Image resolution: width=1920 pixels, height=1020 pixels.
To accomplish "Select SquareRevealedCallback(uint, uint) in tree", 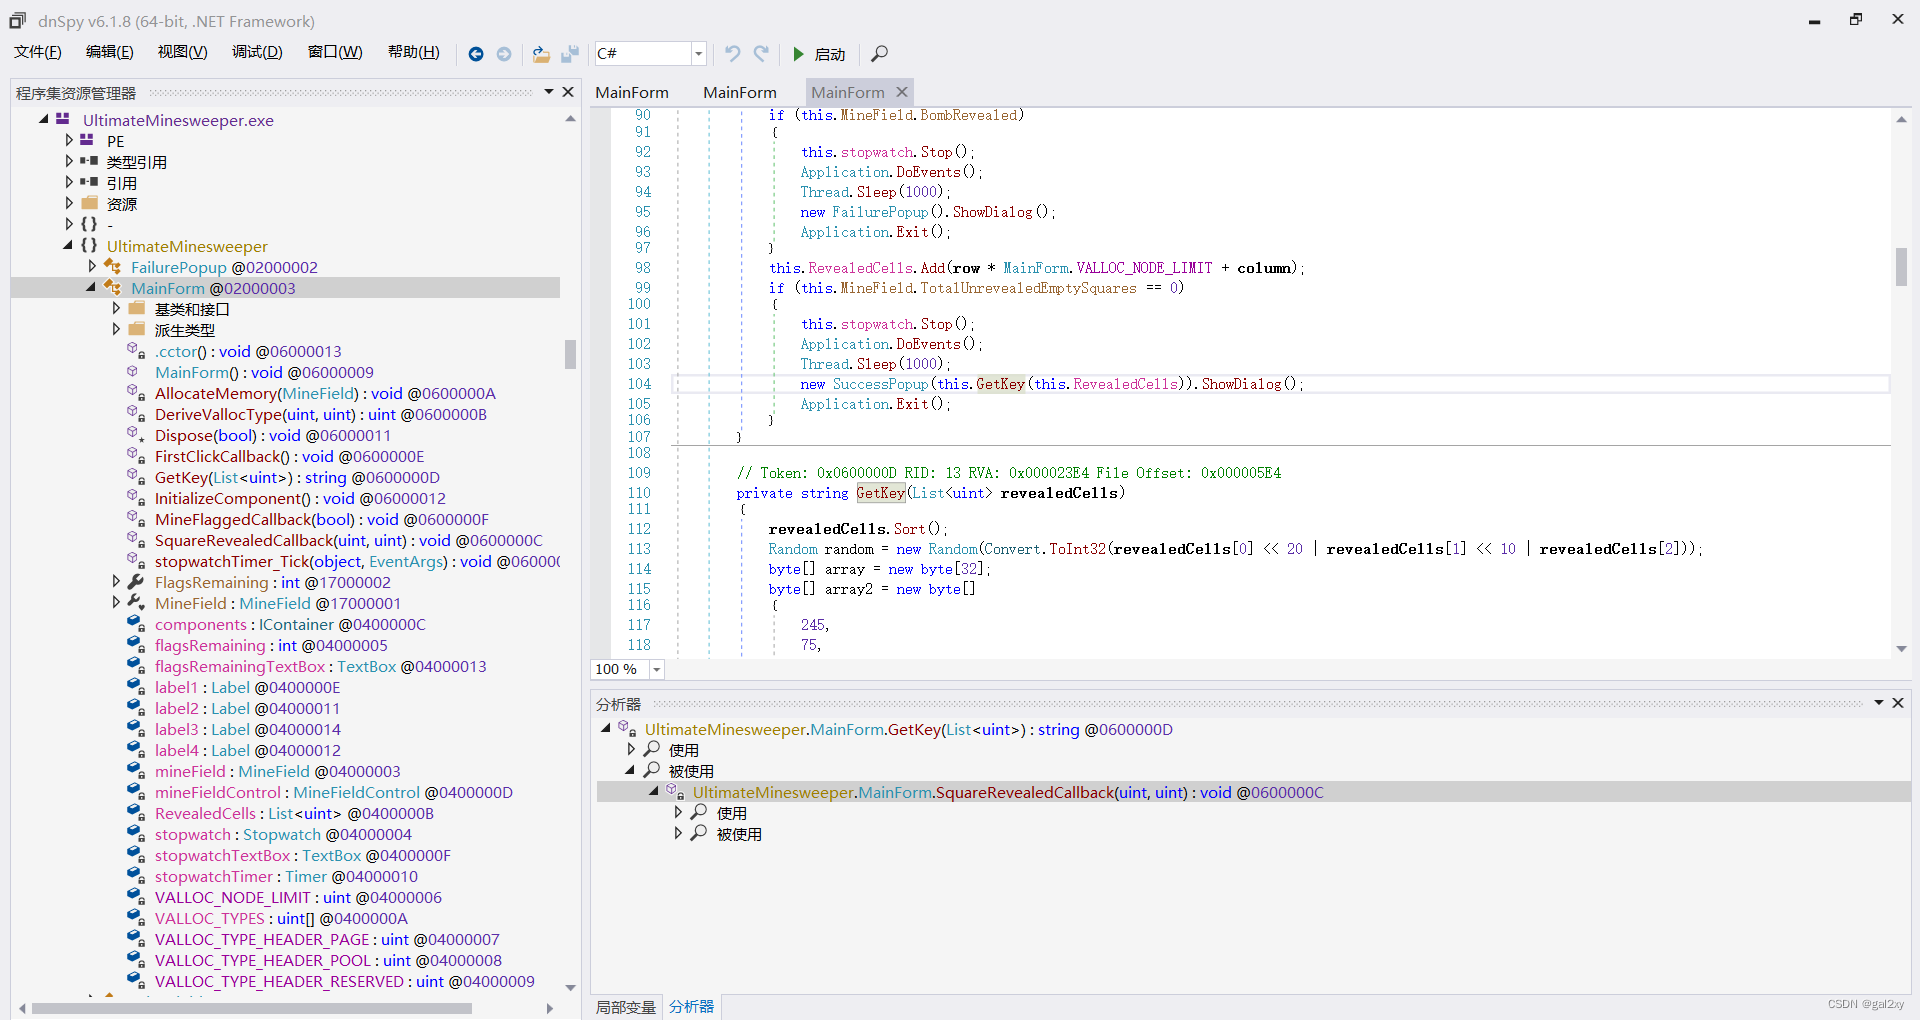I will click(x=348, y=540).
